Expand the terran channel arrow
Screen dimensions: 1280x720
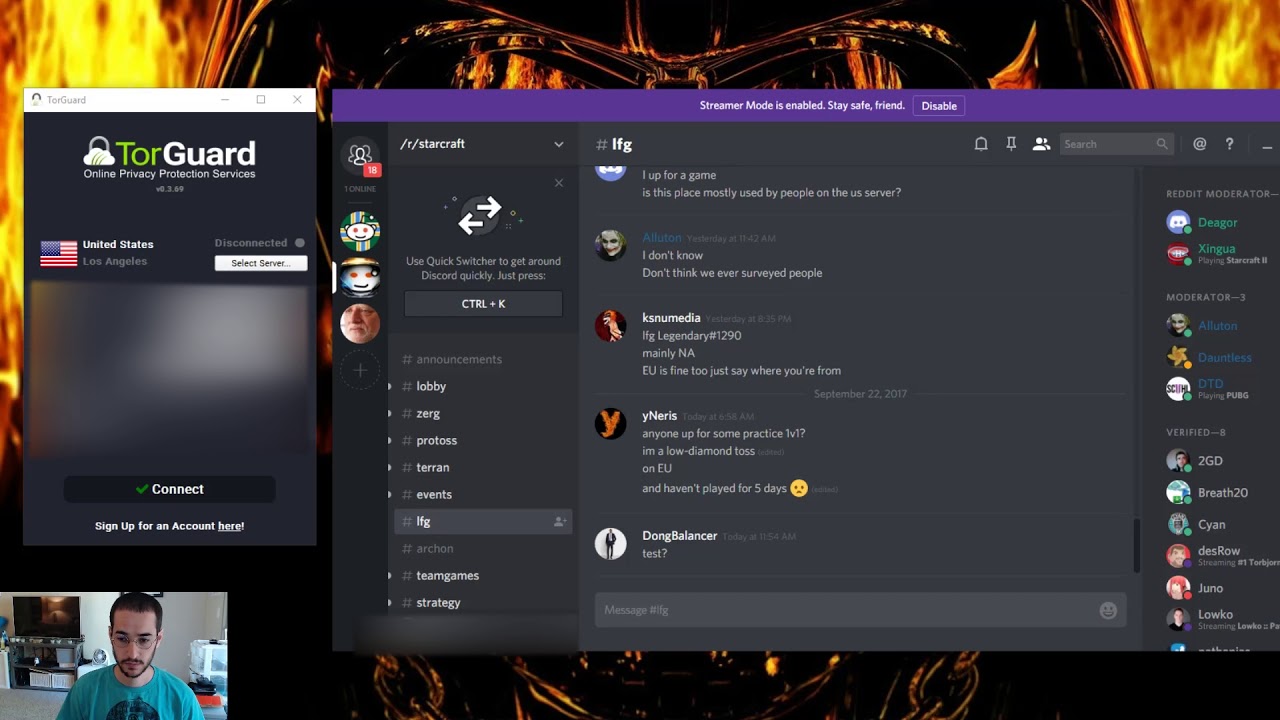tap(390, 467)
